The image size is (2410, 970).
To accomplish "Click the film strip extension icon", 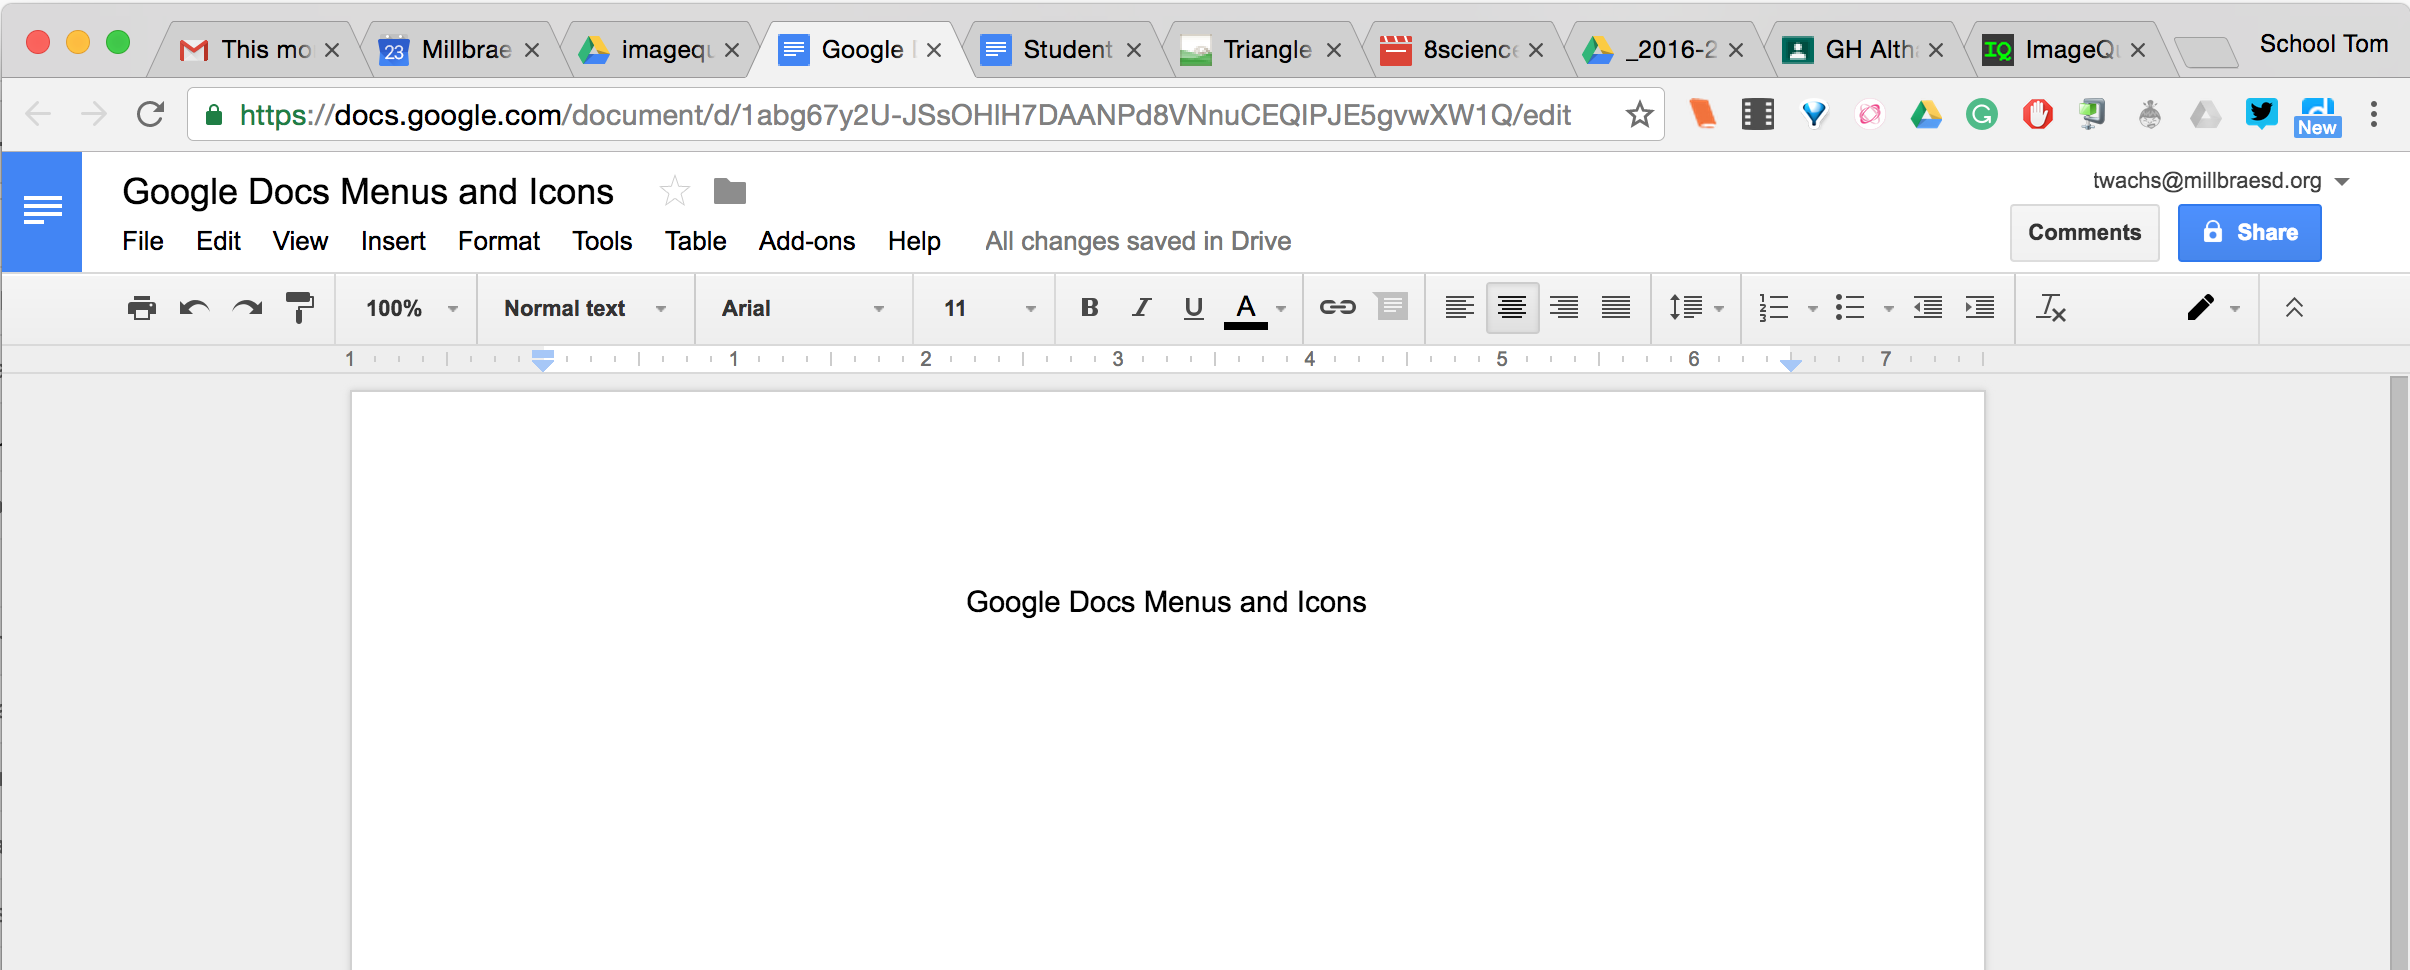I will coord(1758,114).
